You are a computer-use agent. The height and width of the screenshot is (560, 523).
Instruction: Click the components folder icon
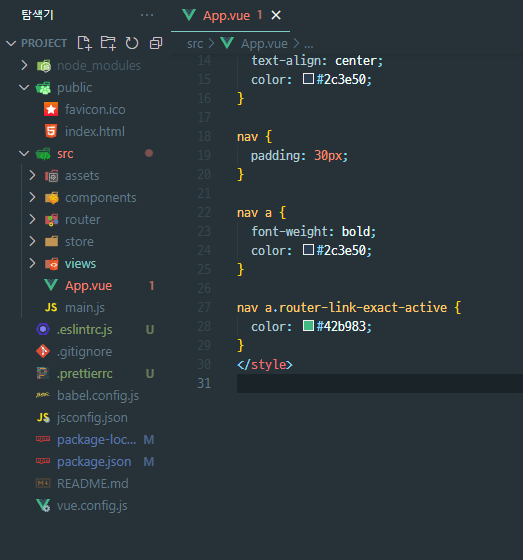tap(51, 198)
